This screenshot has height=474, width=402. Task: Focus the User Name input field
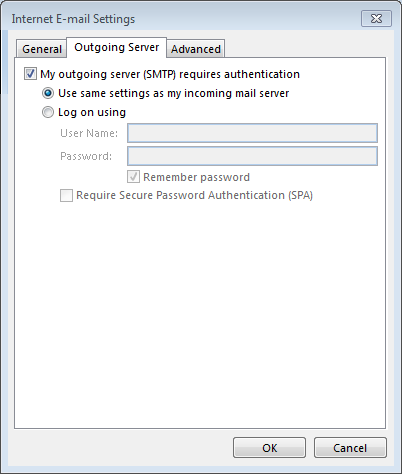(x=252, y=133)
